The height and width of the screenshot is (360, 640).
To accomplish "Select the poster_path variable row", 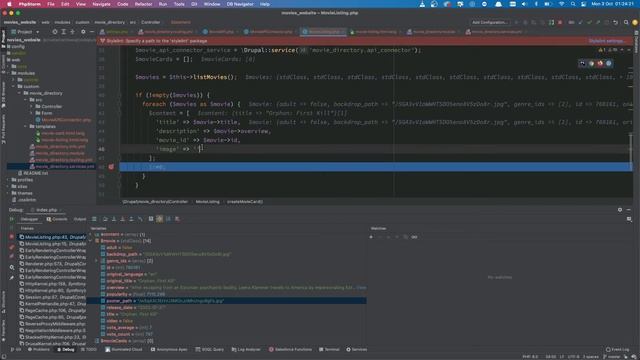I will [228, 301].
